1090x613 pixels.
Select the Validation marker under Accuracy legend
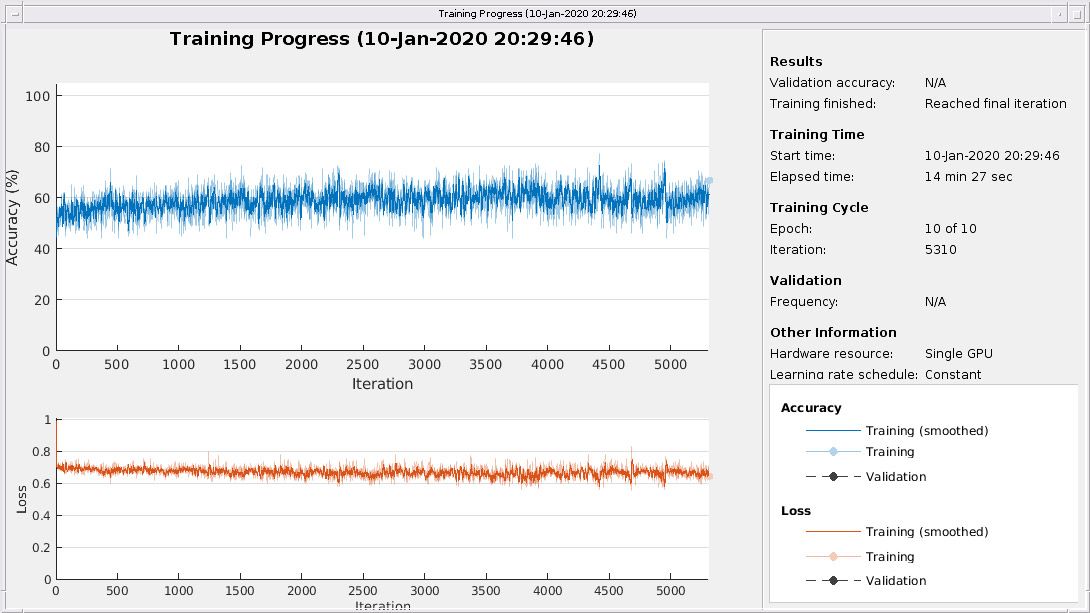pyautogui.click(x=833, y=477)
